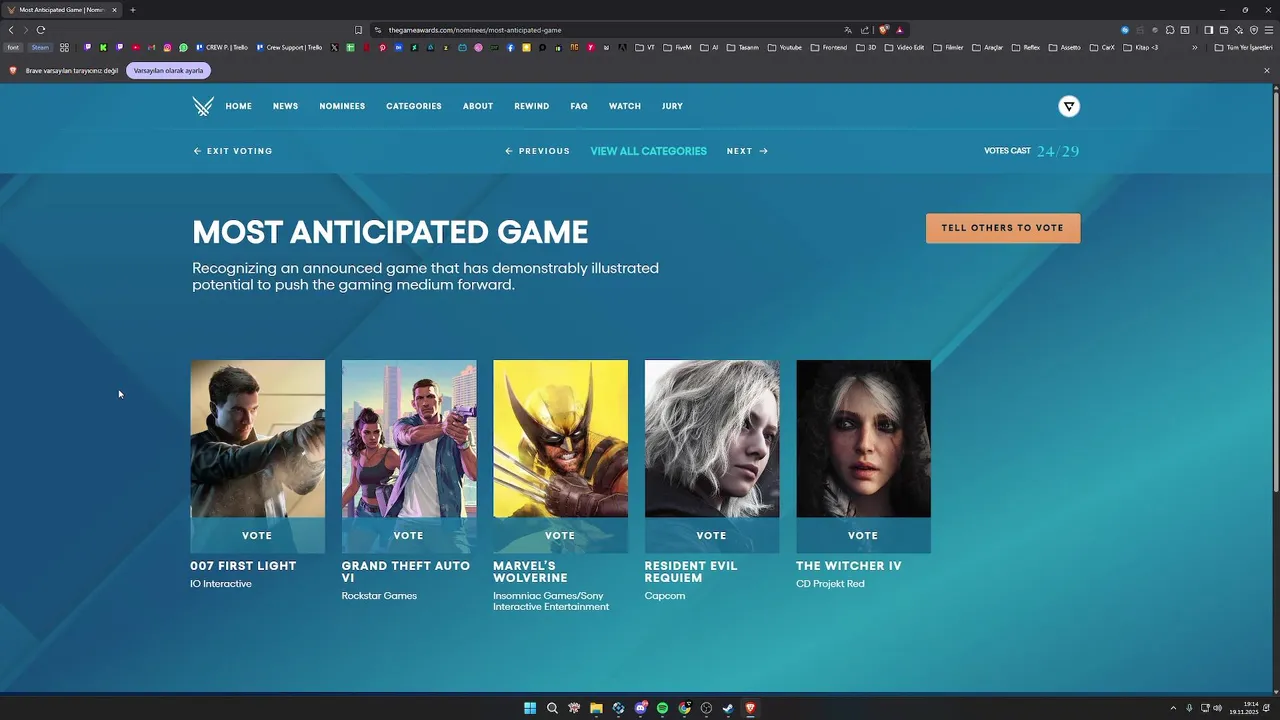Go back with the browser back arrow
This screenshot has height=720, width=1280.
(x=11, y=30)
